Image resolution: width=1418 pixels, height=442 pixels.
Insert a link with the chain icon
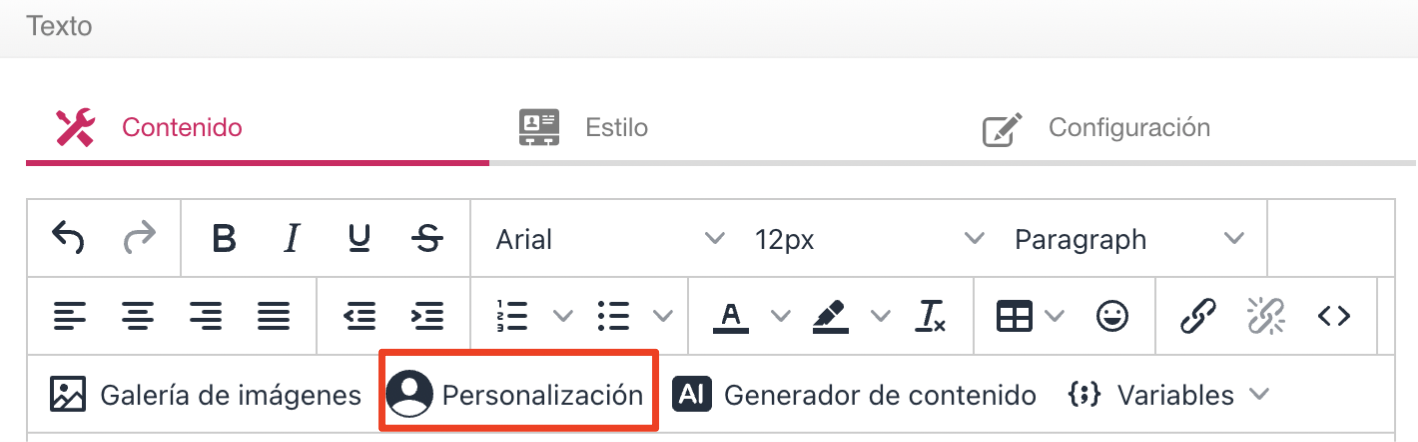point(1197,317)
